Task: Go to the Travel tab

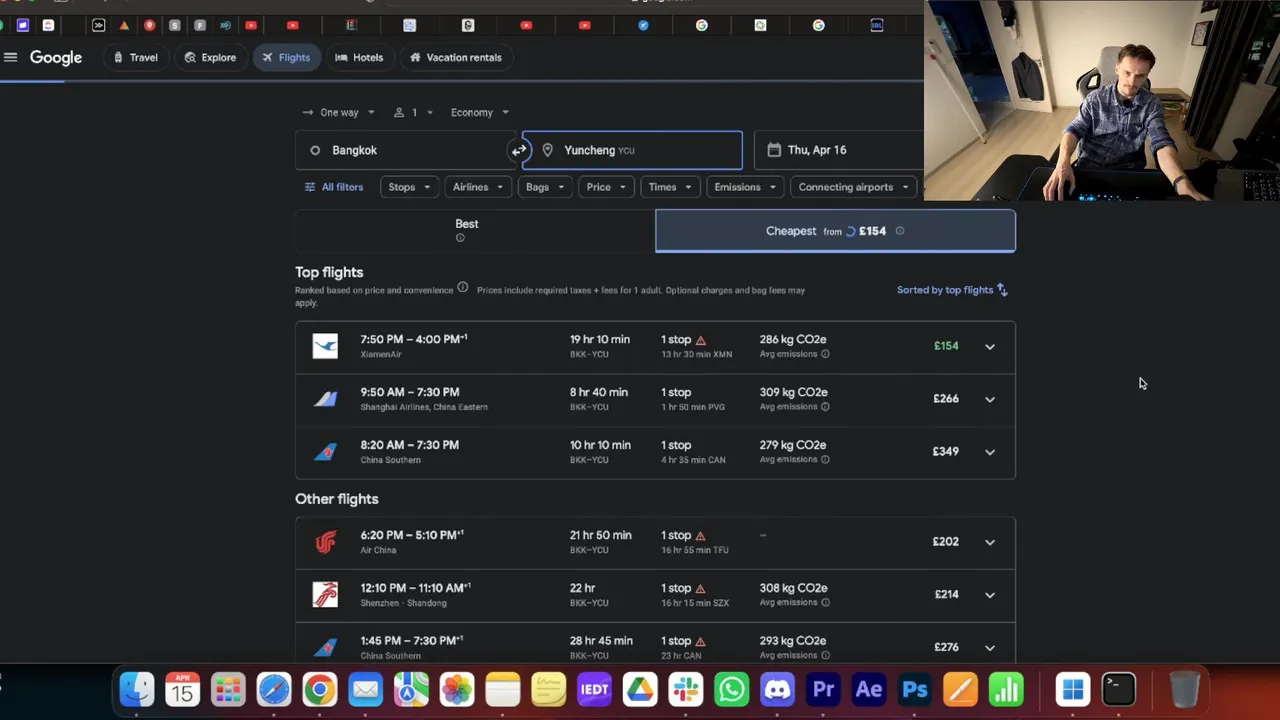Action: pyautogui.click(x=136, y=58)
